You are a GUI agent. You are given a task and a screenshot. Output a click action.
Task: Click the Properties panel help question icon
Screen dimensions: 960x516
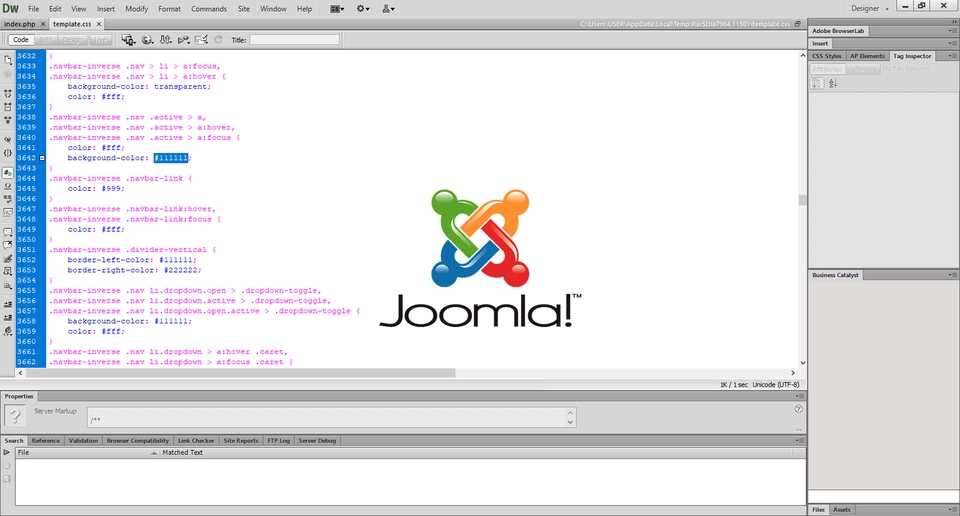point(798,409)
